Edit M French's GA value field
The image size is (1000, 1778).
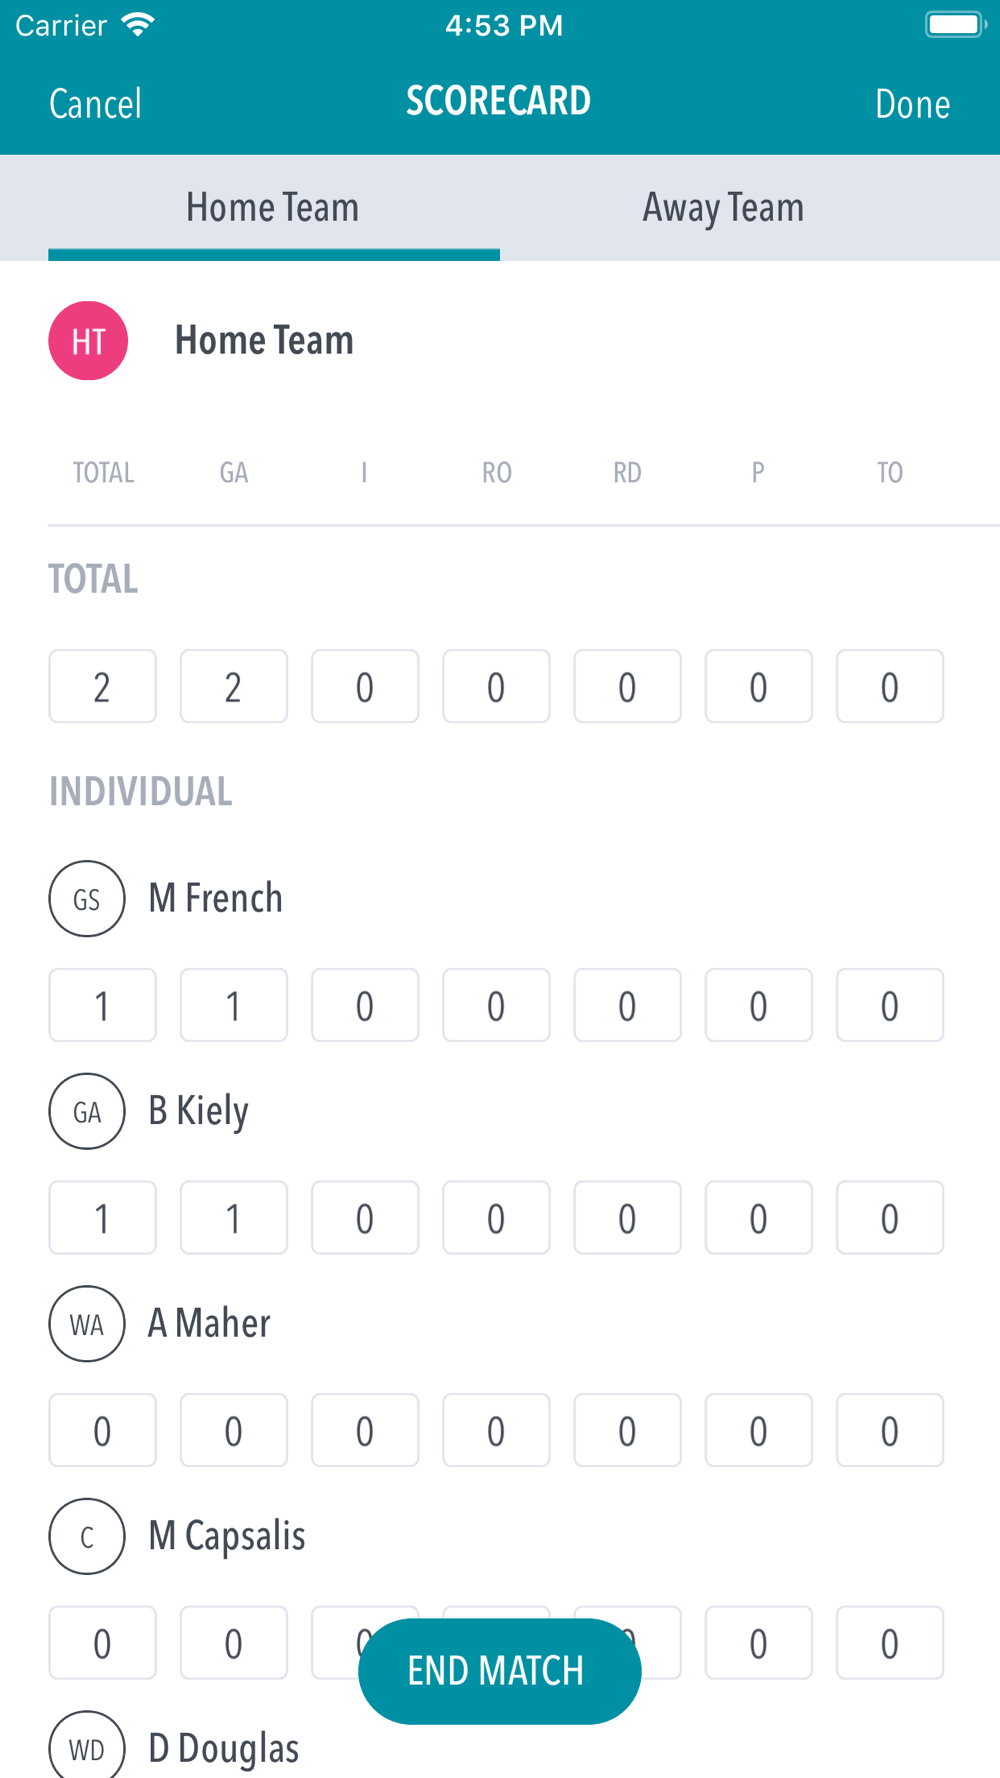click(233, 1005)
